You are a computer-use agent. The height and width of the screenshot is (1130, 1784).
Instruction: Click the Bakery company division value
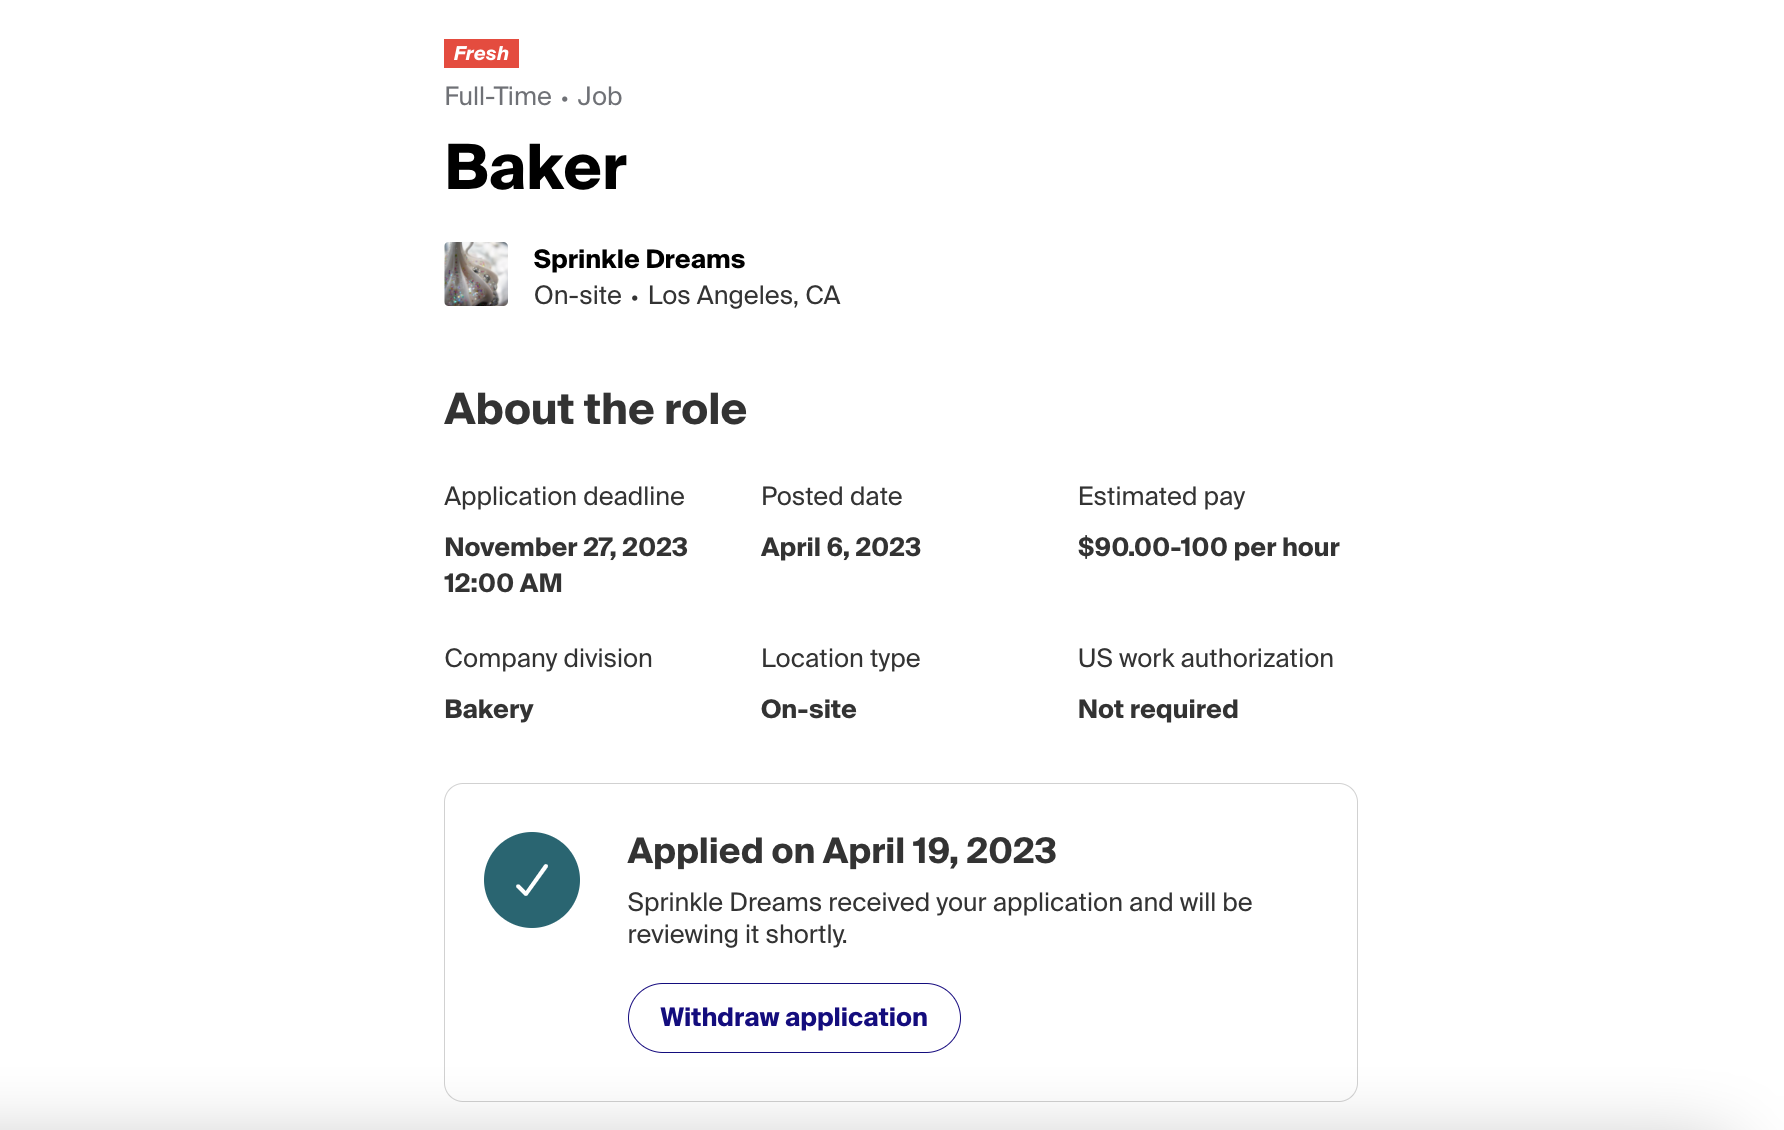[489, 709]
